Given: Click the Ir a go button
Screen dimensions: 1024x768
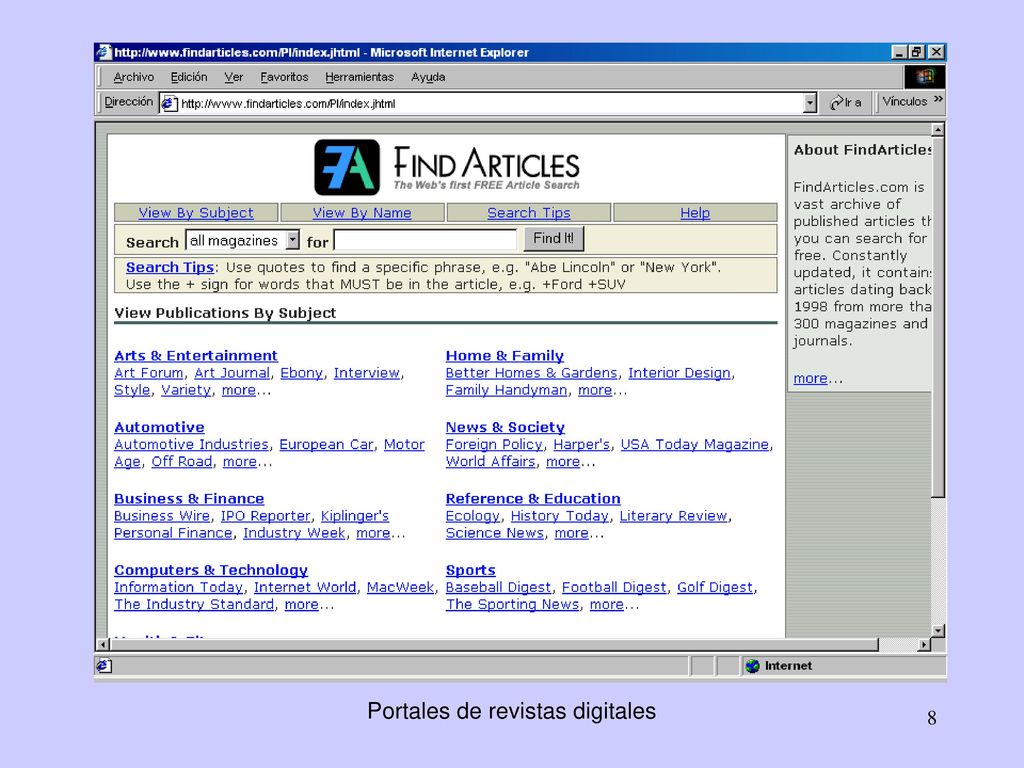Looking at the screenshot, I should pyautogui.click(x=846, y=103).
